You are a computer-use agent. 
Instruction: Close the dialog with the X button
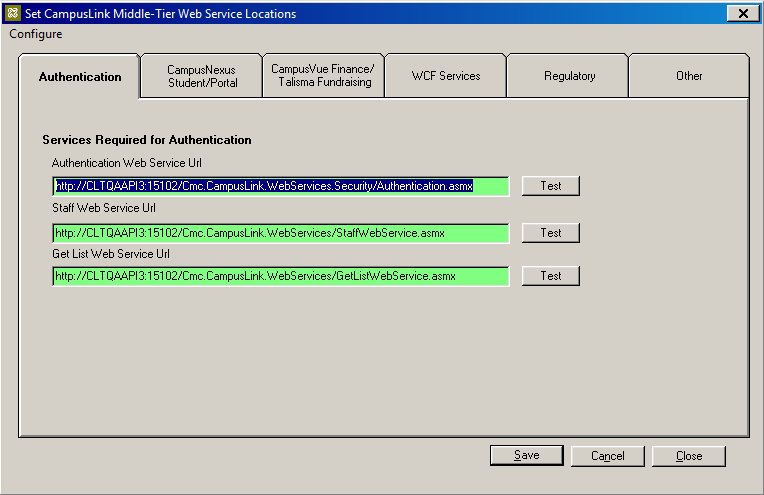point(743,14)
